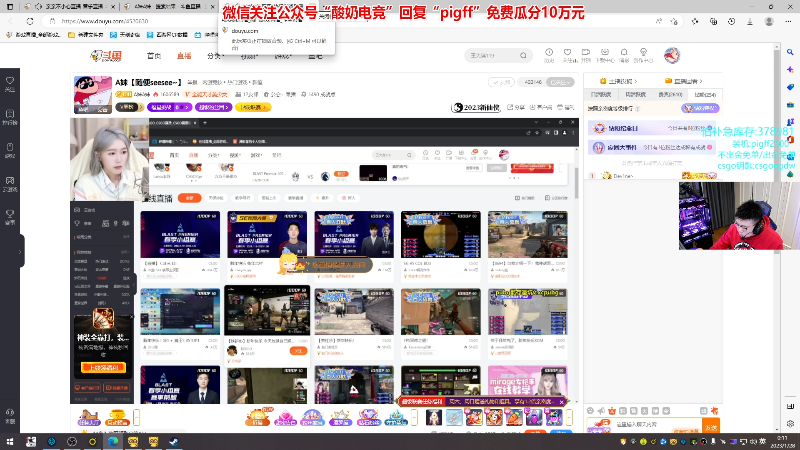
Task: Open Edge browser in taskbar
Action: [x=113, y=441]
